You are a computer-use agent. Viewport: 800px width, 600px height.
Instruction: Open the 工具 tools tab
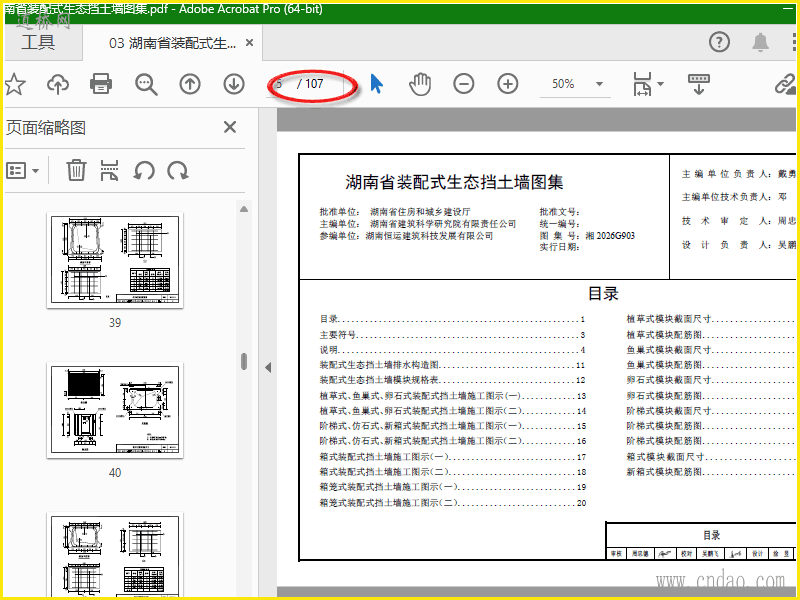(x=38, y=42)
